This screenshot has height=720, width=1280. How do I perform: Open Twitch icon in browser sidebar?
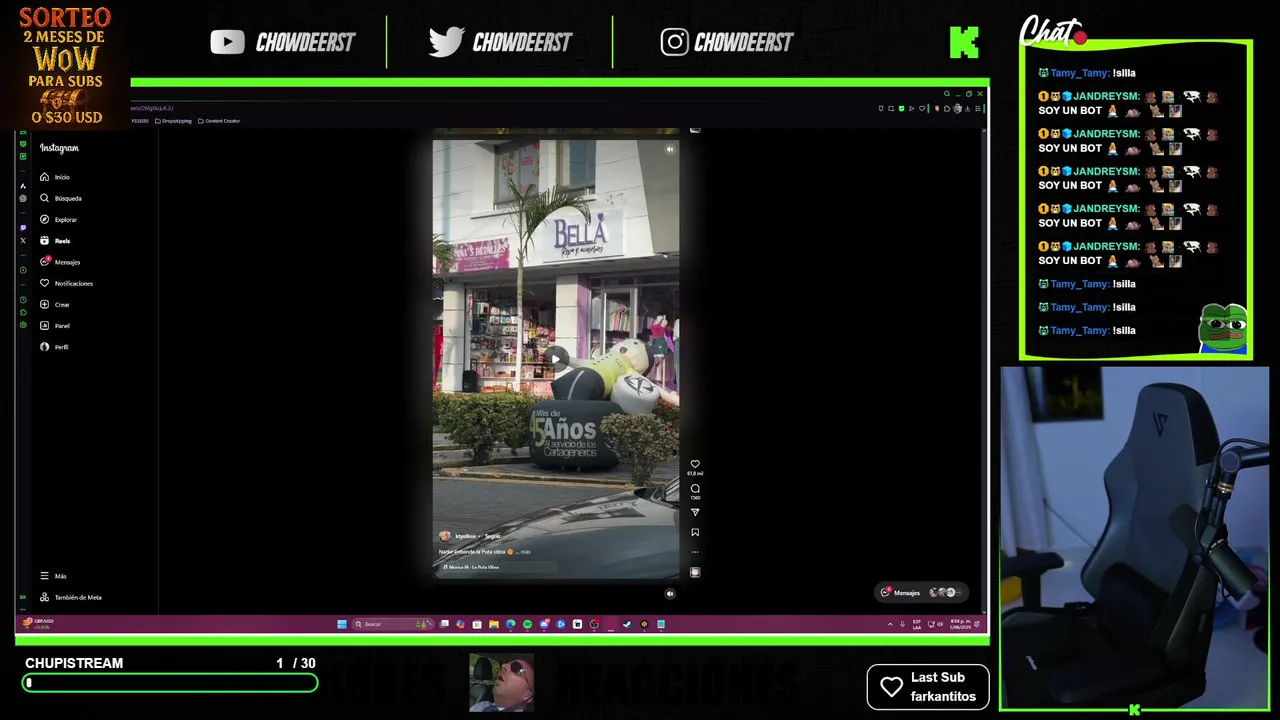[23, 228]
